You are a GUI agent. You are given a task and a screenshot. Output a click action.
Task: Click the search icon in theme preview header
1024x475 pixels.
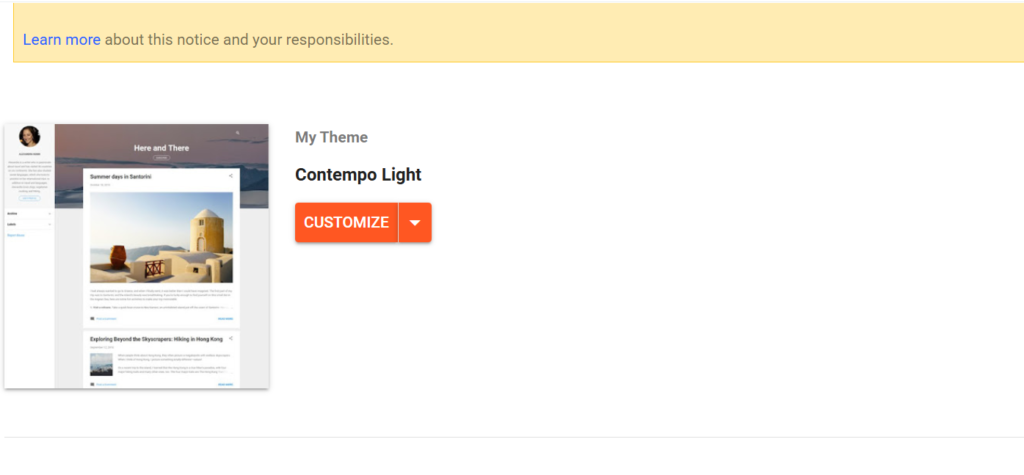click(238, 133)
